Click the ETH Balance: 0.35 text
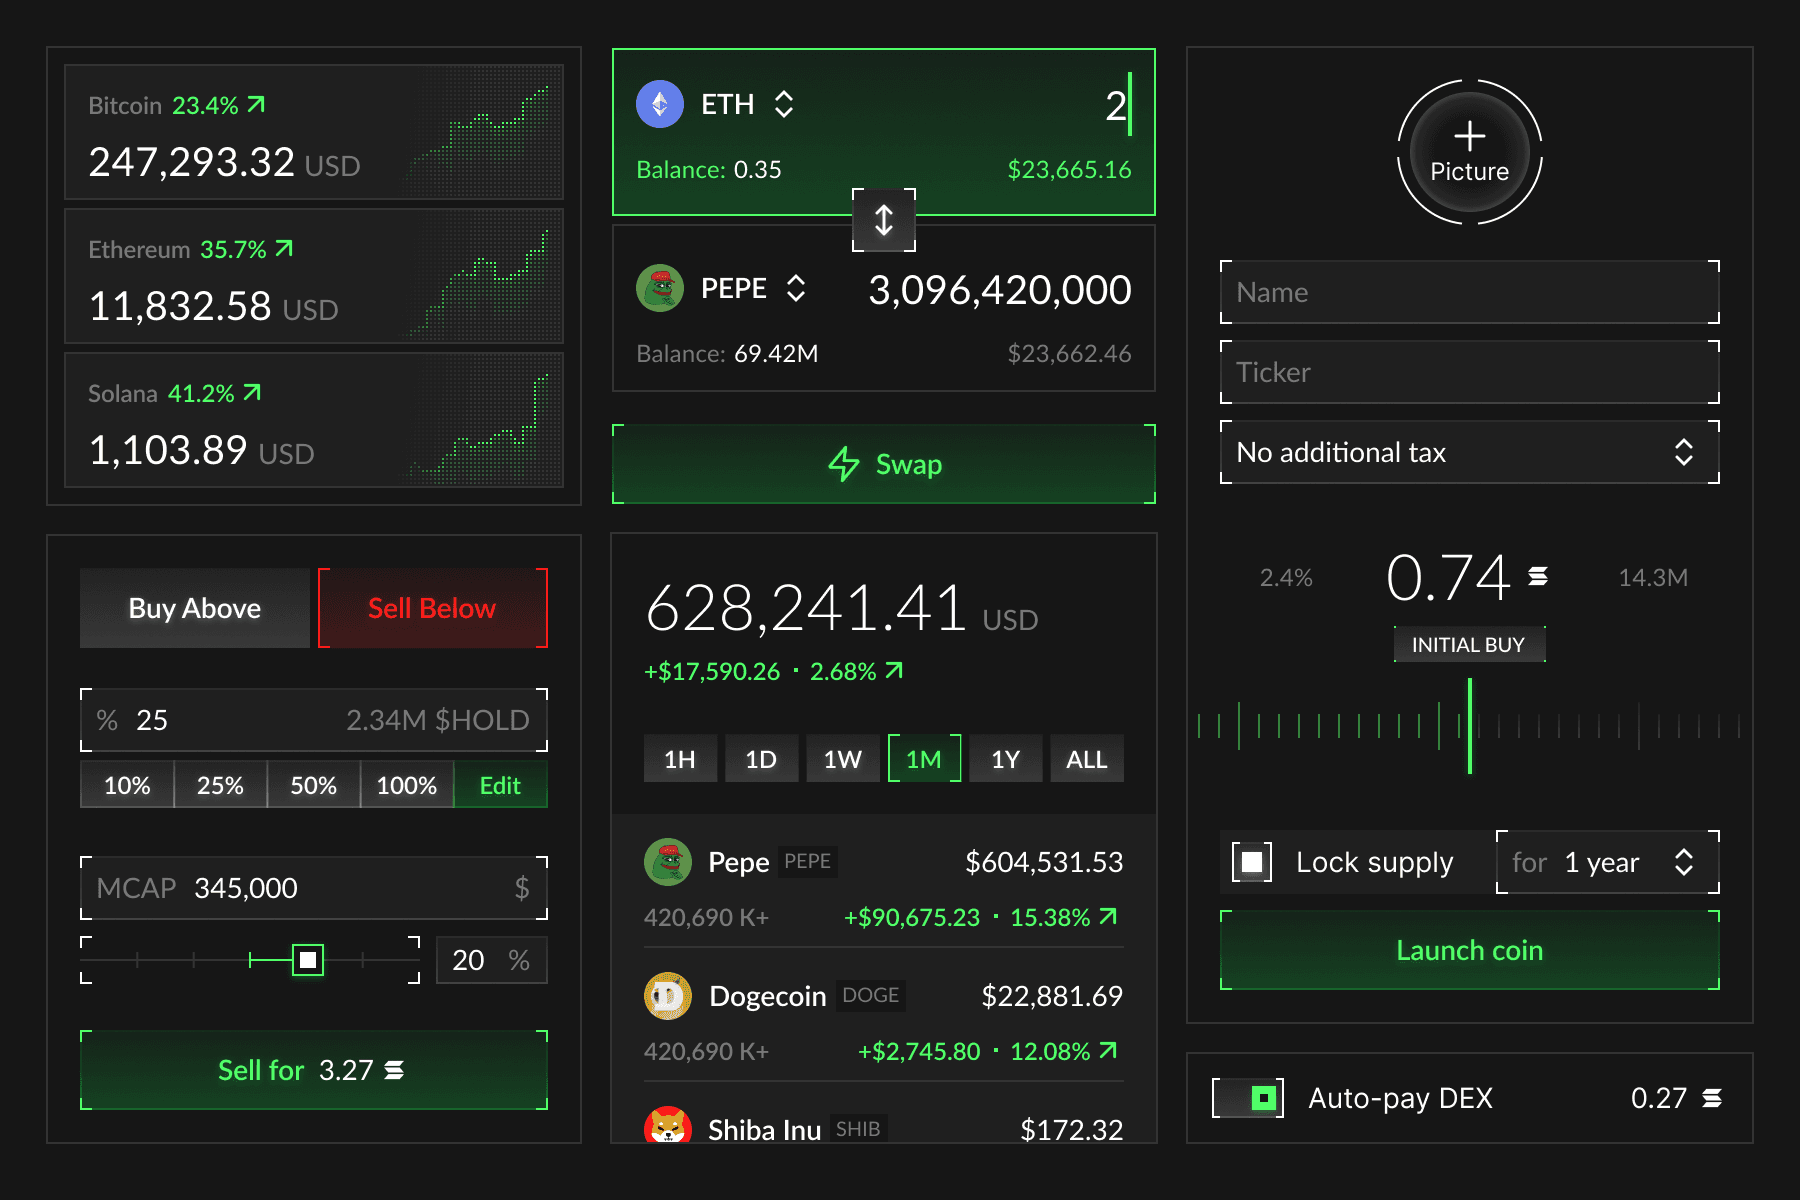Screen dimensions: 1800x1200 coord(709,169)
